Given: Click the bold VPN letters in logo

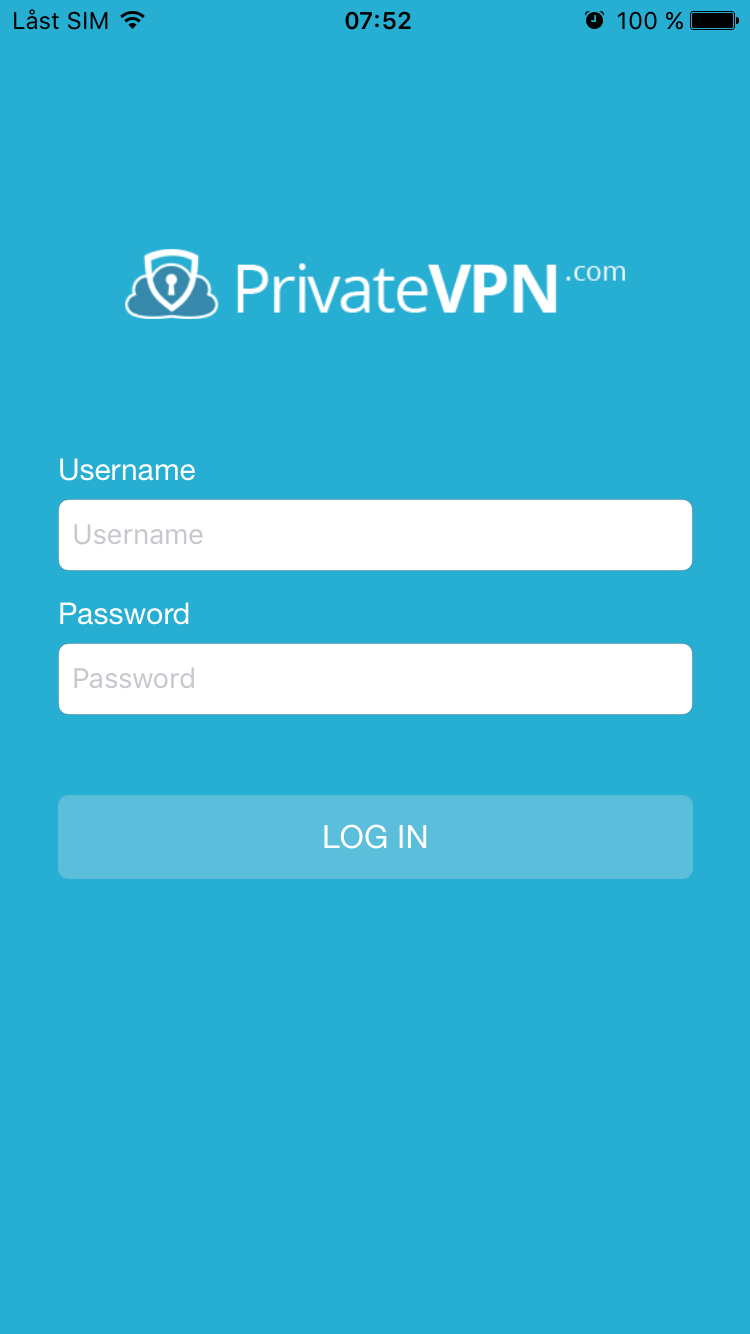Looking at the screenshot, I should 493,289.
